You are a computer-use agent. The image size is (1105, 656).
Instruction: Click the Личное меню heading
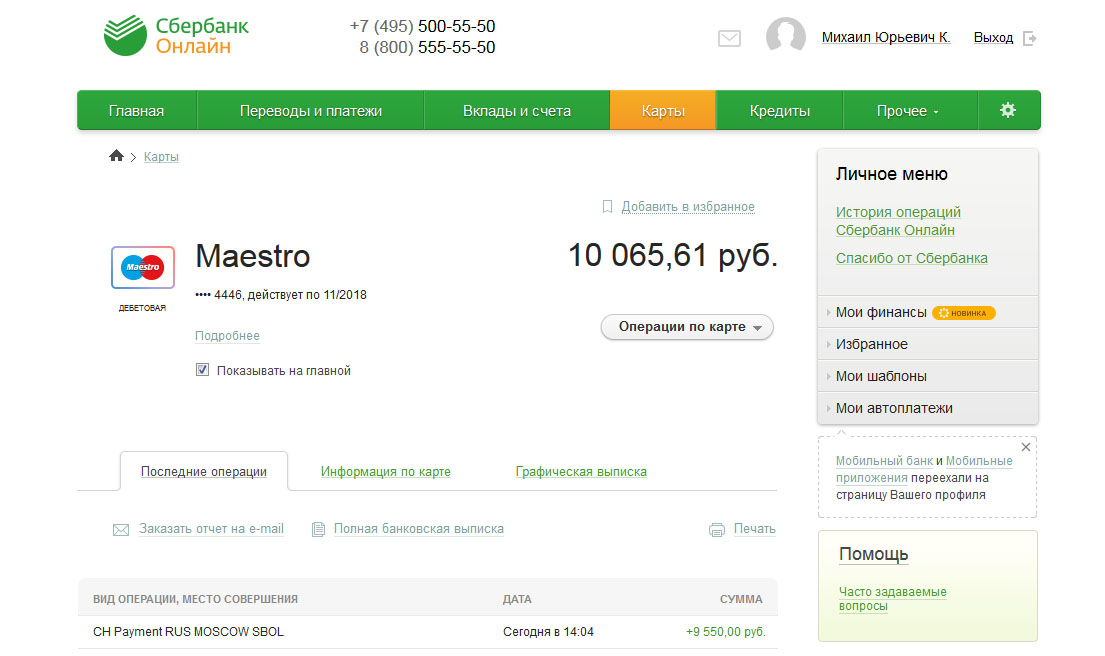tap(891, 174)
